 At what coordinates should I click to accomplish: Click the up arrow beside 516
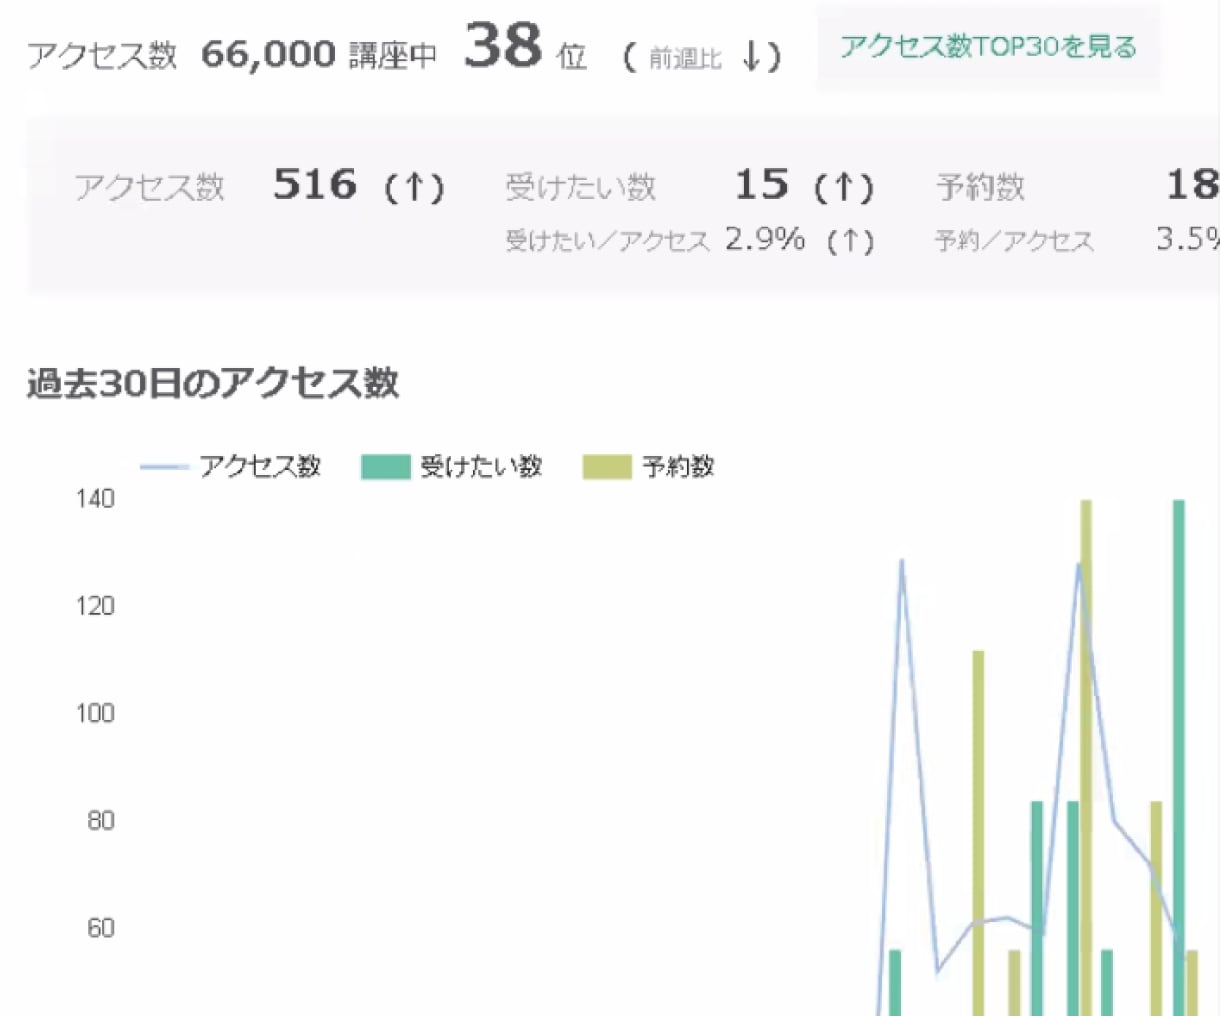(x=415, y=187)
